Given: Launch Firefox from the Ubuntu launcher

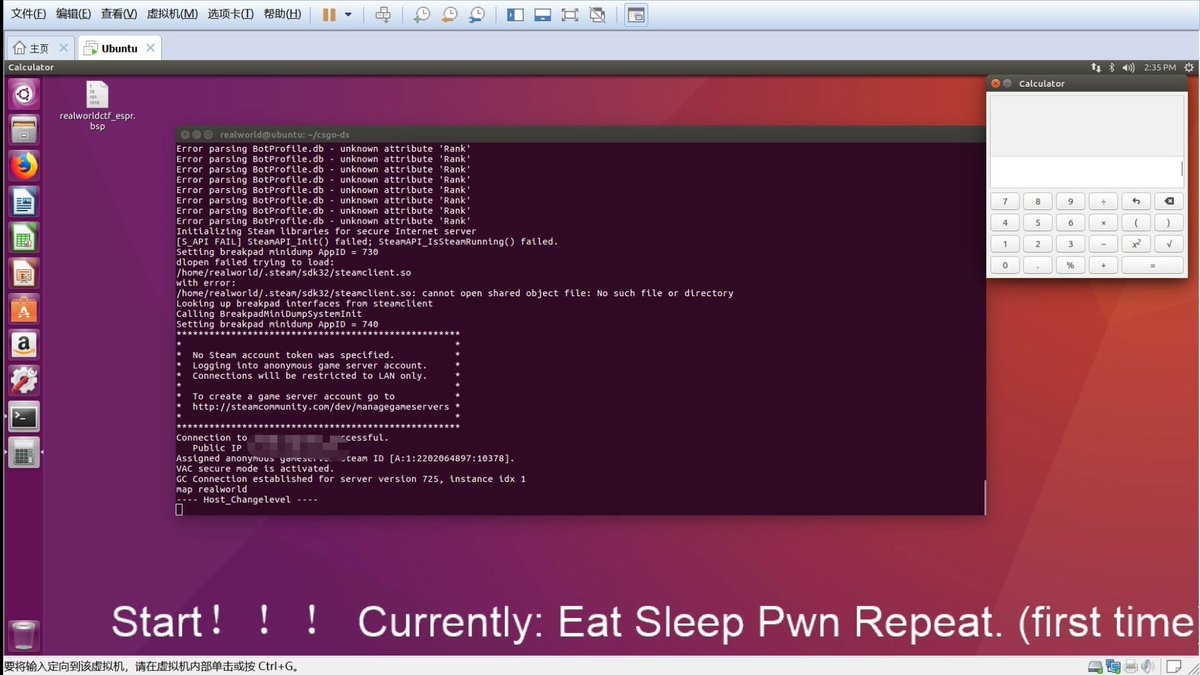Looking at the screenshot, I should (x=24, y=165).
